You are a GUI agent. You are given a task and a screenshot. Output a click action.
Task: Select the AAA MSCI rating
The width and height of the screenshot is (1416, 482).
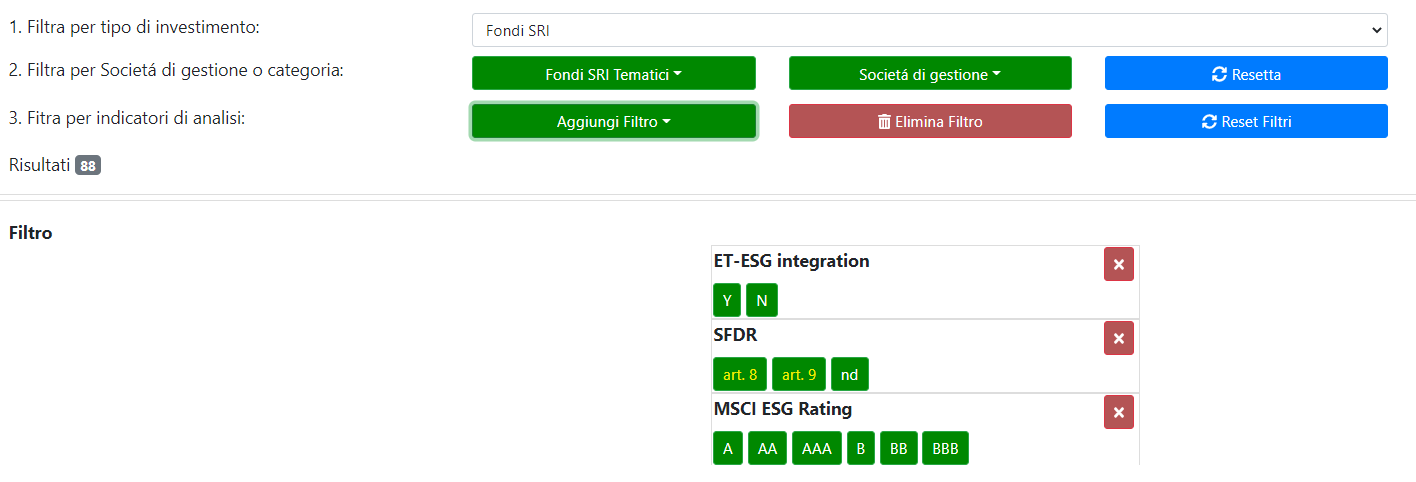817,448
